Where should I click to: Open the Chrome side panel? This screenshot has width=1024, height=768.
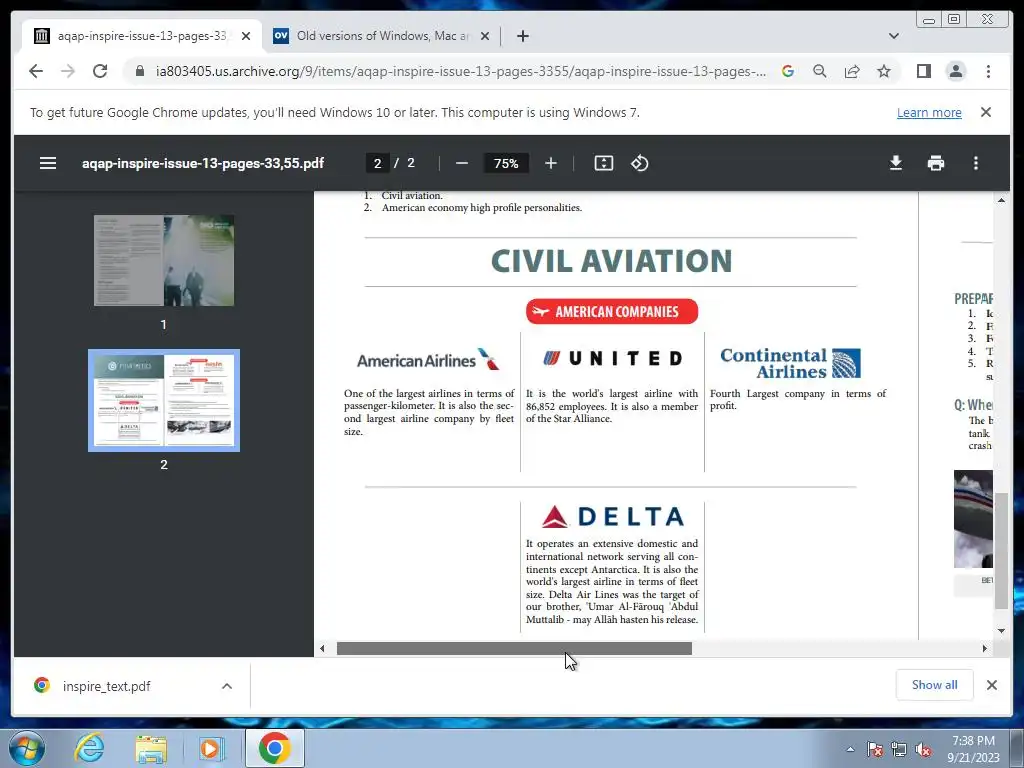tap(923, 71)
